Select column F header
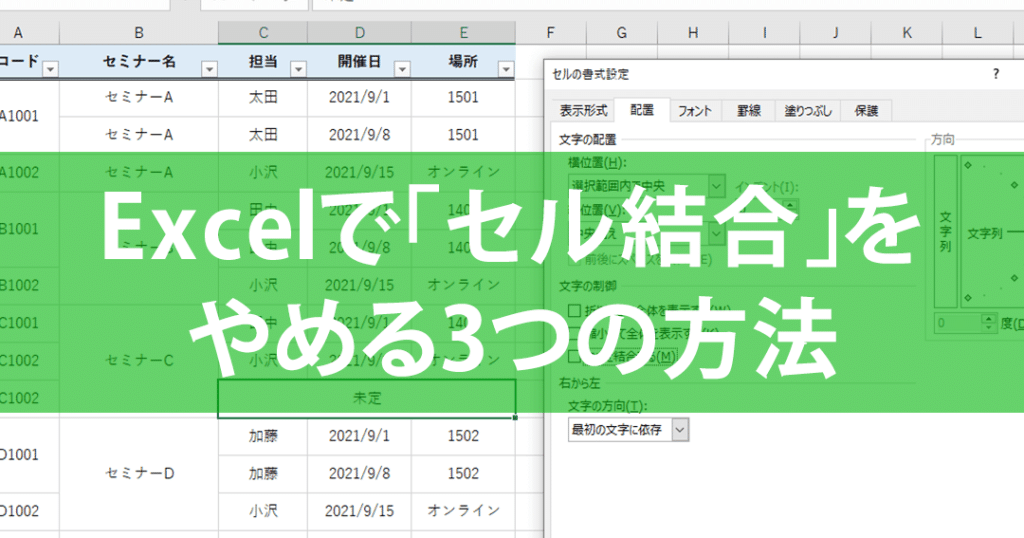 [551, 33]
